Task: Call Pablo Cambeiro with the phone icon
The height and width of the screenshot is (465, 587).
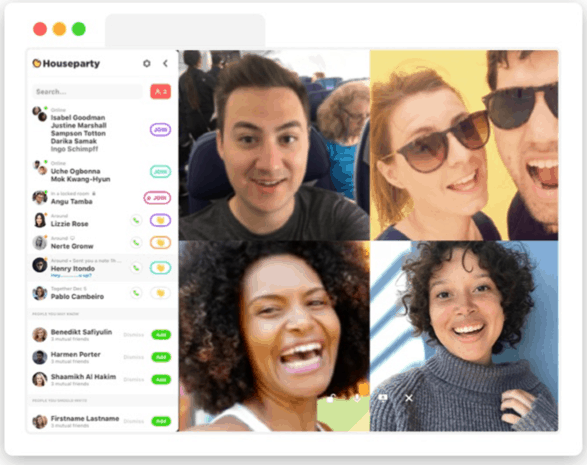Action: pyautogui.click(x=136, y=293)
